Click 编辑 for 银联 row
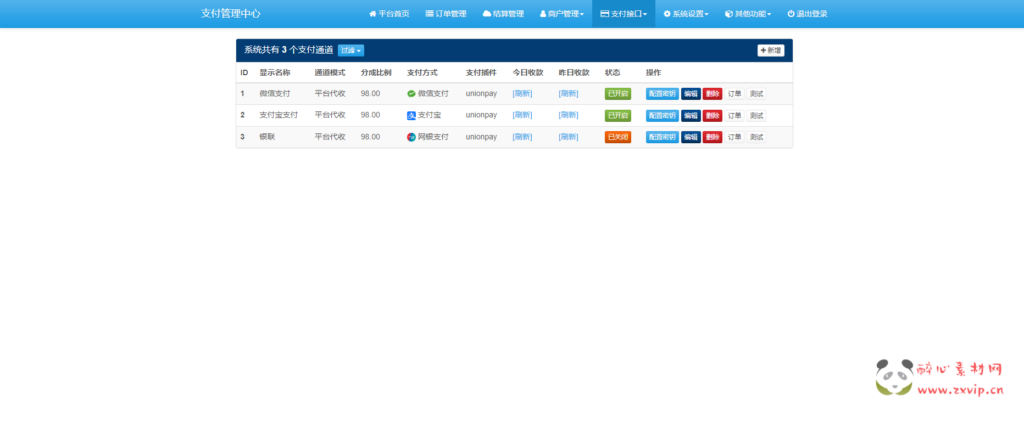This screenshot has height=422, width=1024. (691, 137)
